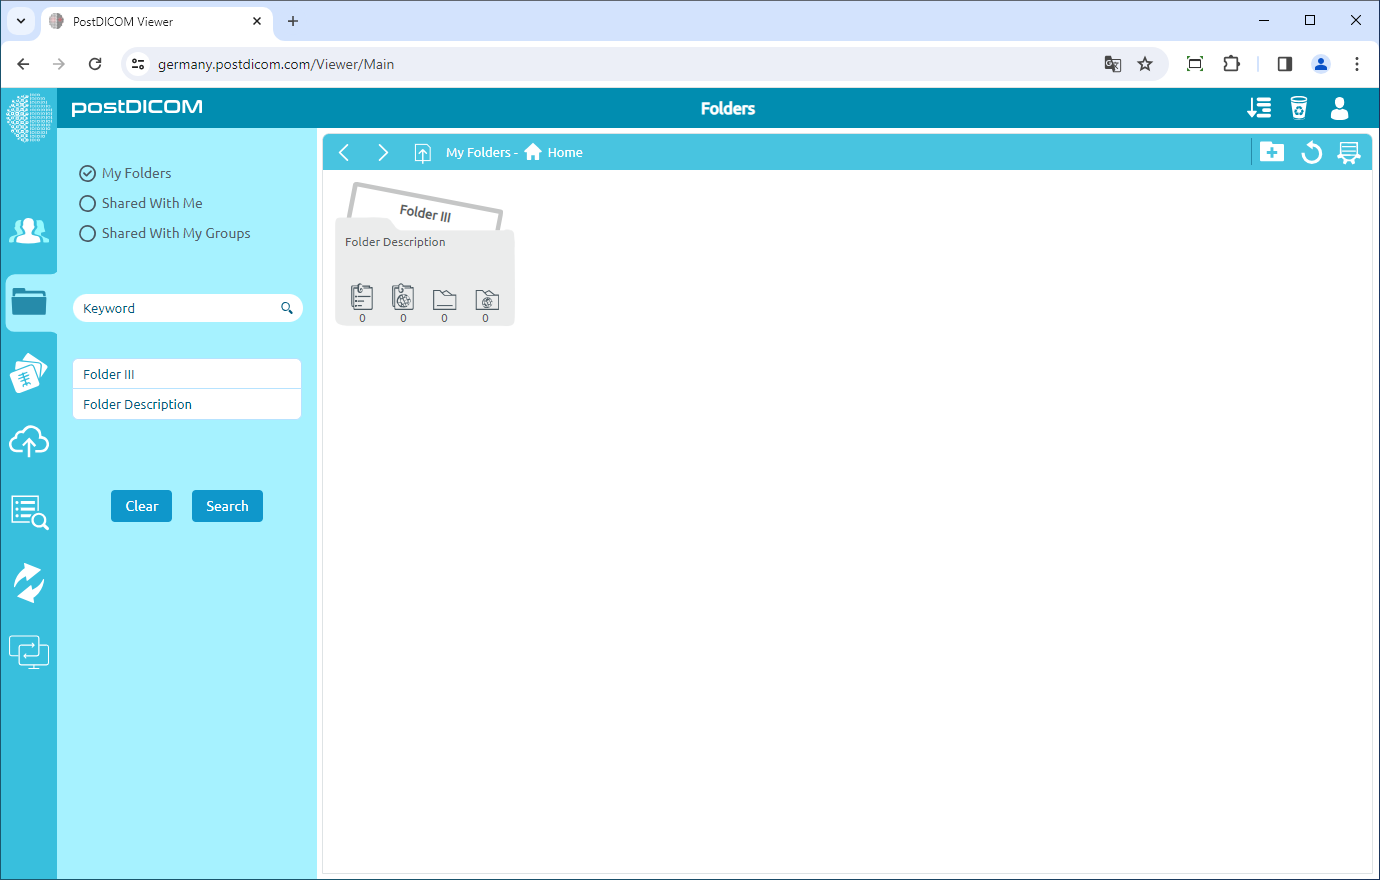Click the sort order icon in header
1380x880 pixels.
1259,107
